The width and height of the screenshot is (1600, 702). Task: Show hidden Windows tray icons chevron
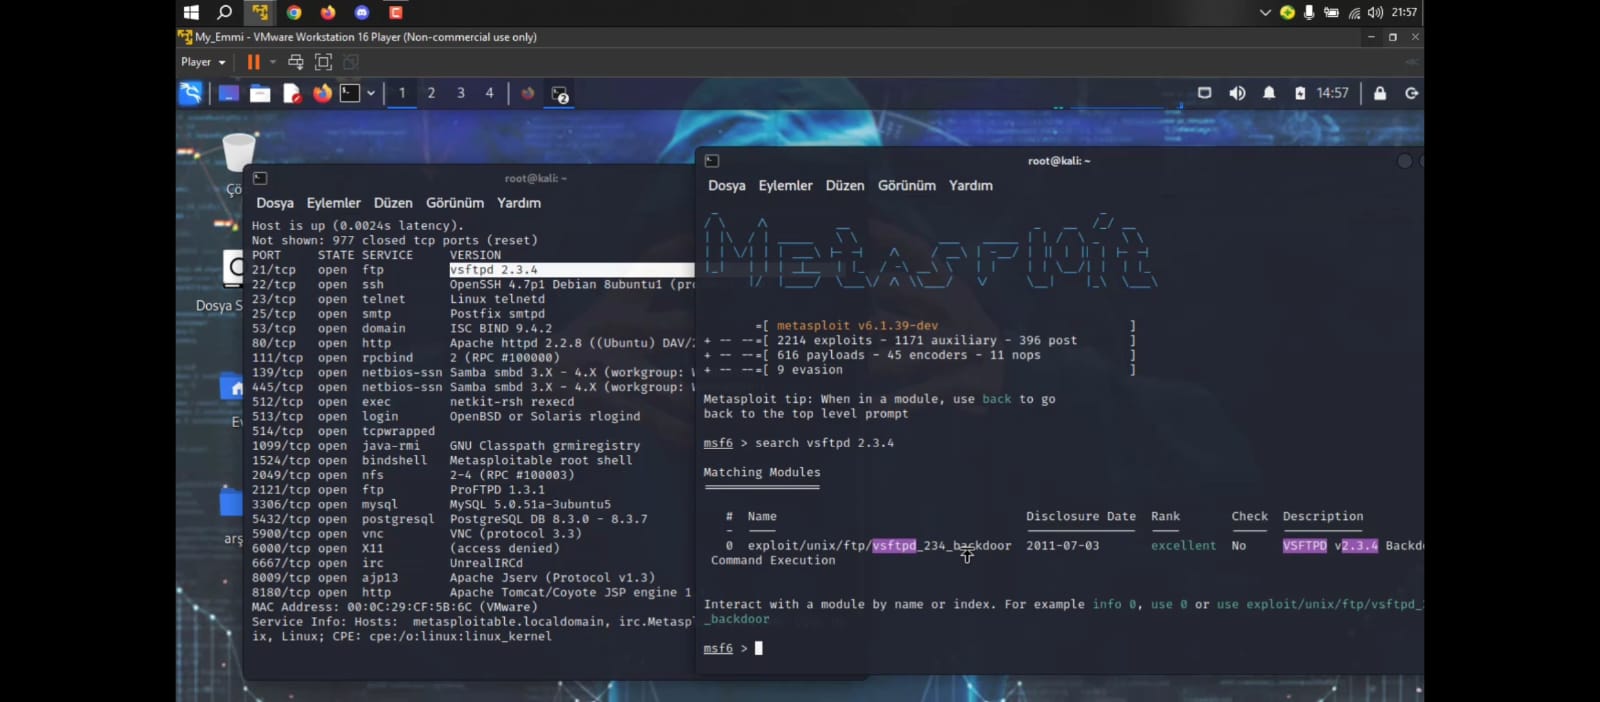(1265, 12)
